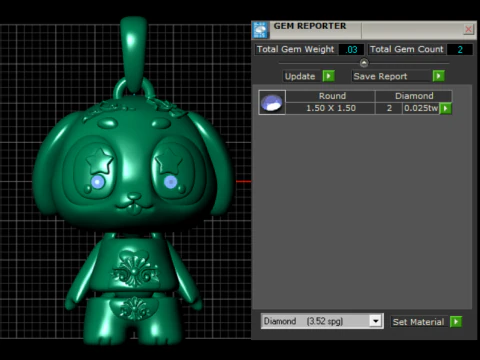Image resolution: width=480 pixels, height=360 pixels.
Task: Select the right eye gem on the model
Action: click(x=170, y=182)
